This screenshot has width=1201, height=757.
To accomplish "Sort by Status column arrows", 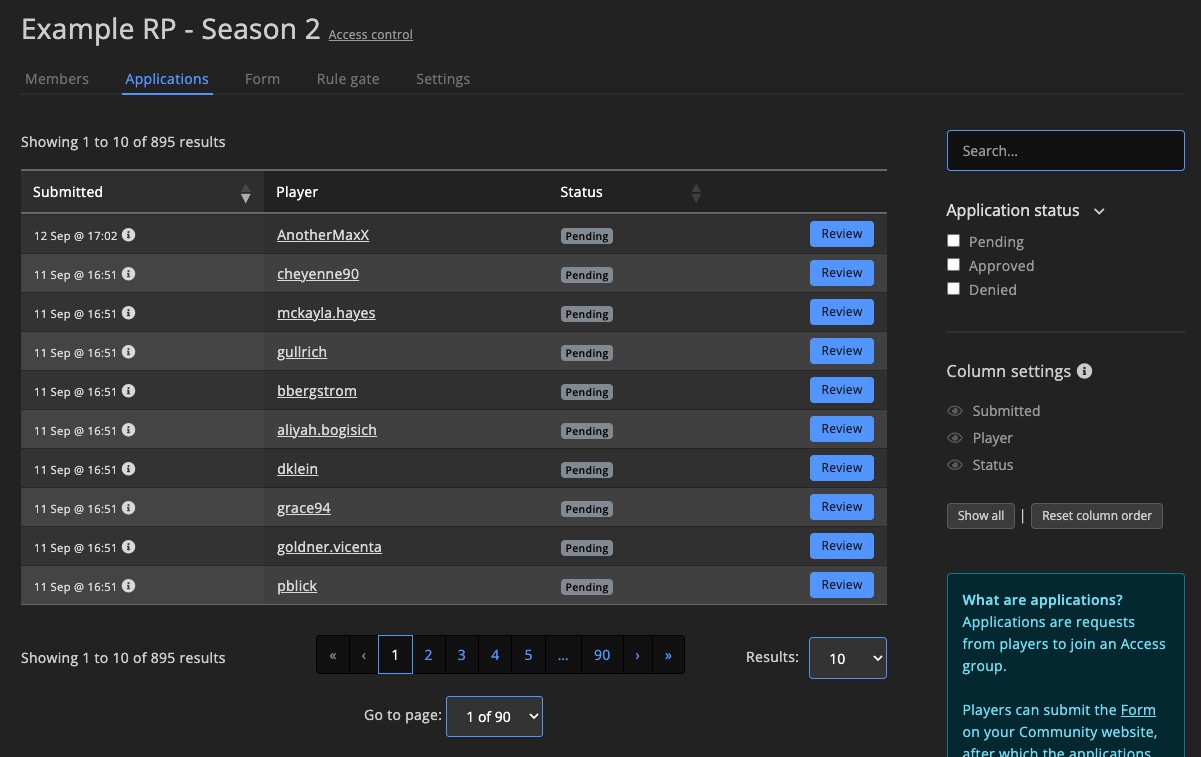I will coord(696,193).
